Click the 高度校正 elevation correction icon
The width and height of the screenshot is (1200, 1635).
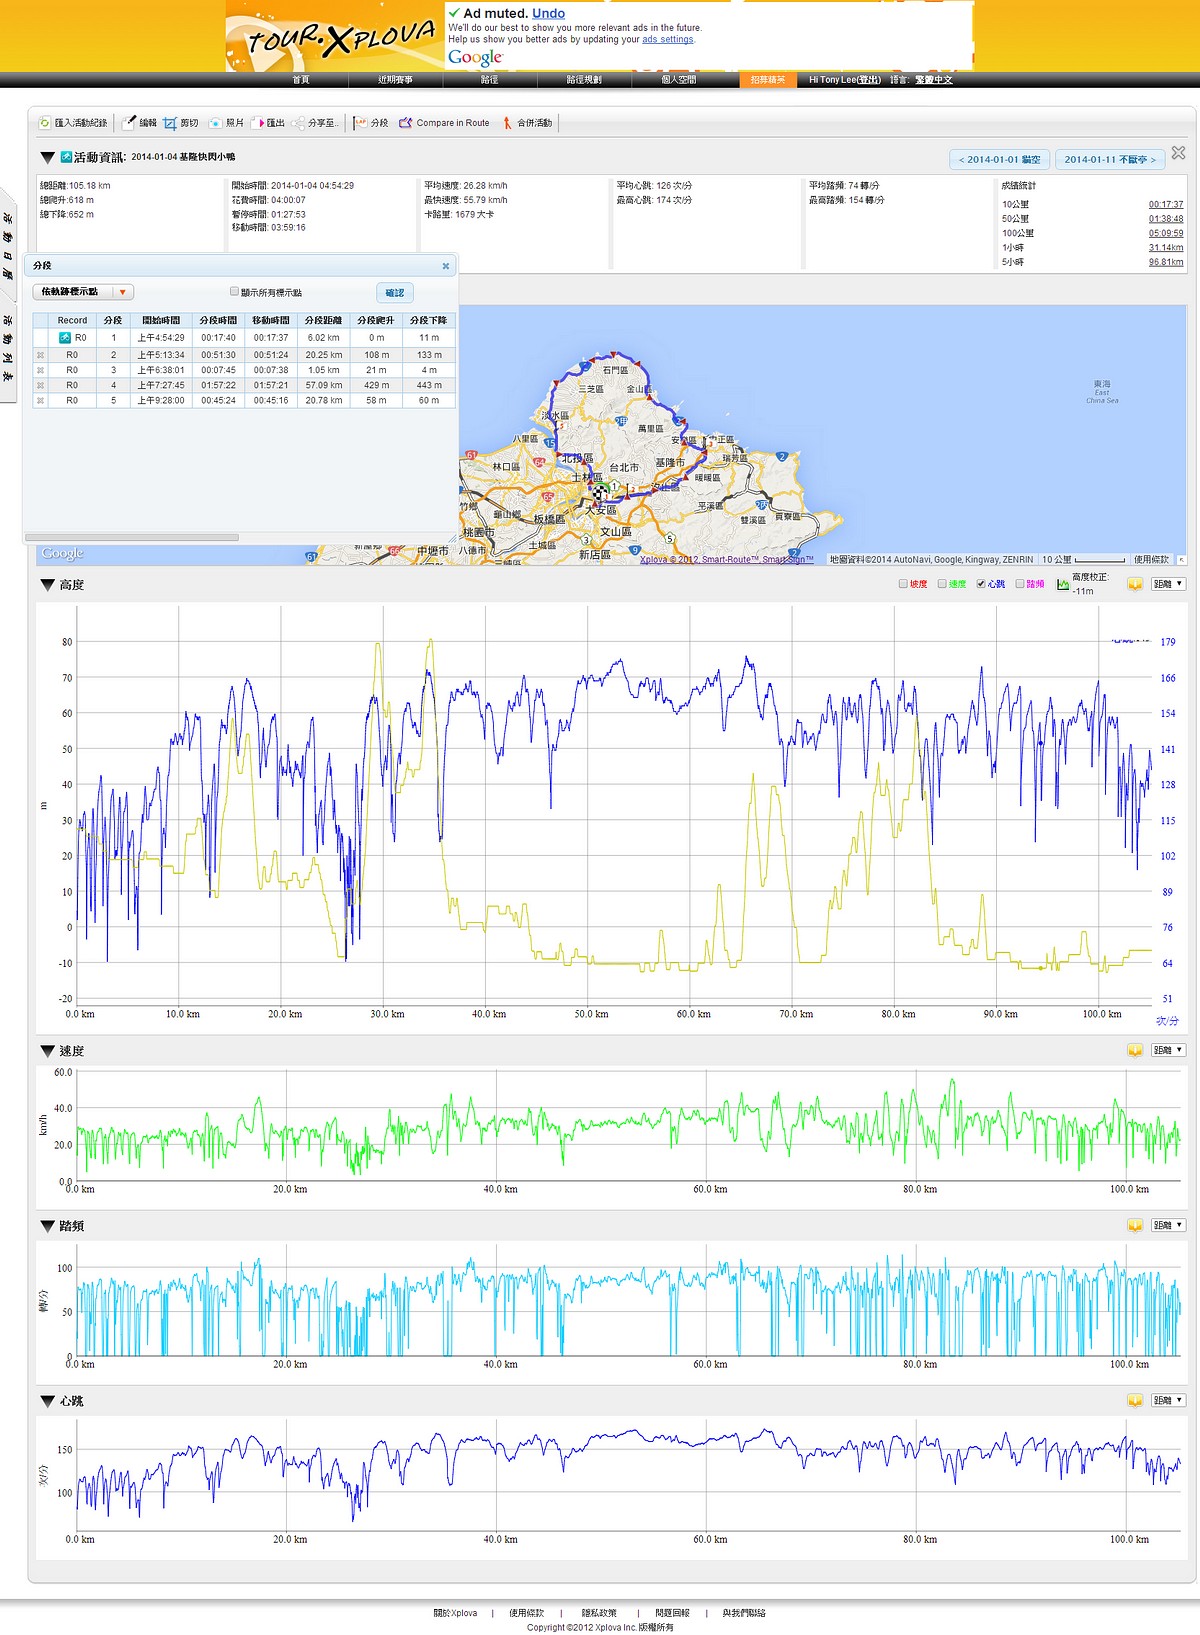pos(1063,584)
